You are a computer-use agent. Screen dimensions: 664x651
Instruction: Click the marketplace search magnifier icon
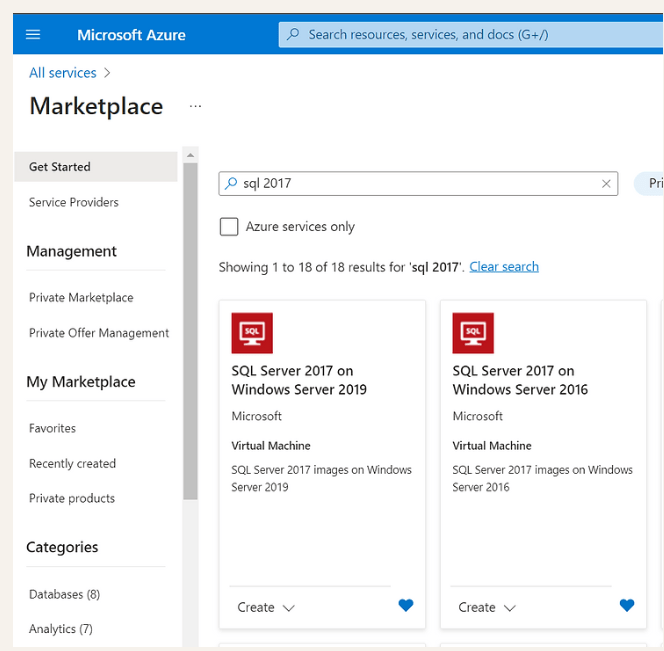click(x=231, y=183)
